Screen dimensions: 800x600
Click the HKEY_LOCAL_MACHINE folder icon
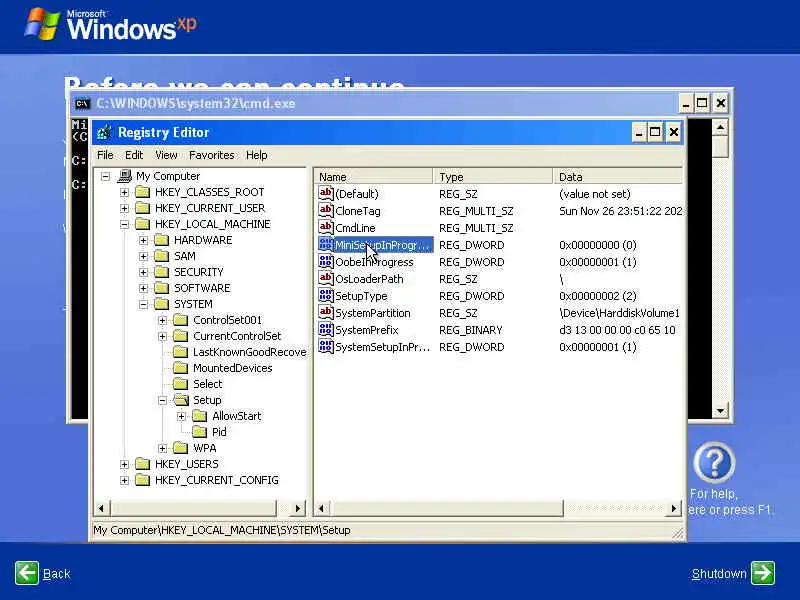click(x=143, y=224)
